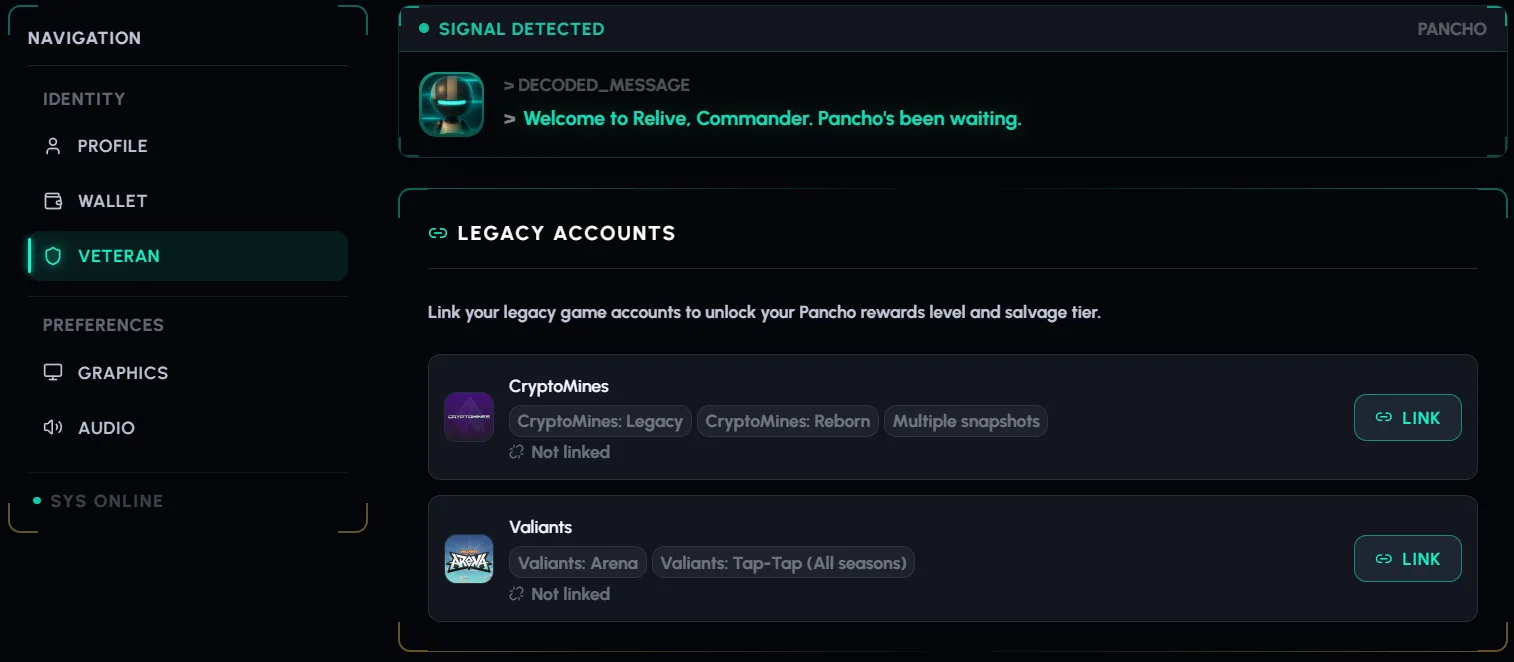
Task: Click the Pancho robot avatar
Action: tap(451, 104)
